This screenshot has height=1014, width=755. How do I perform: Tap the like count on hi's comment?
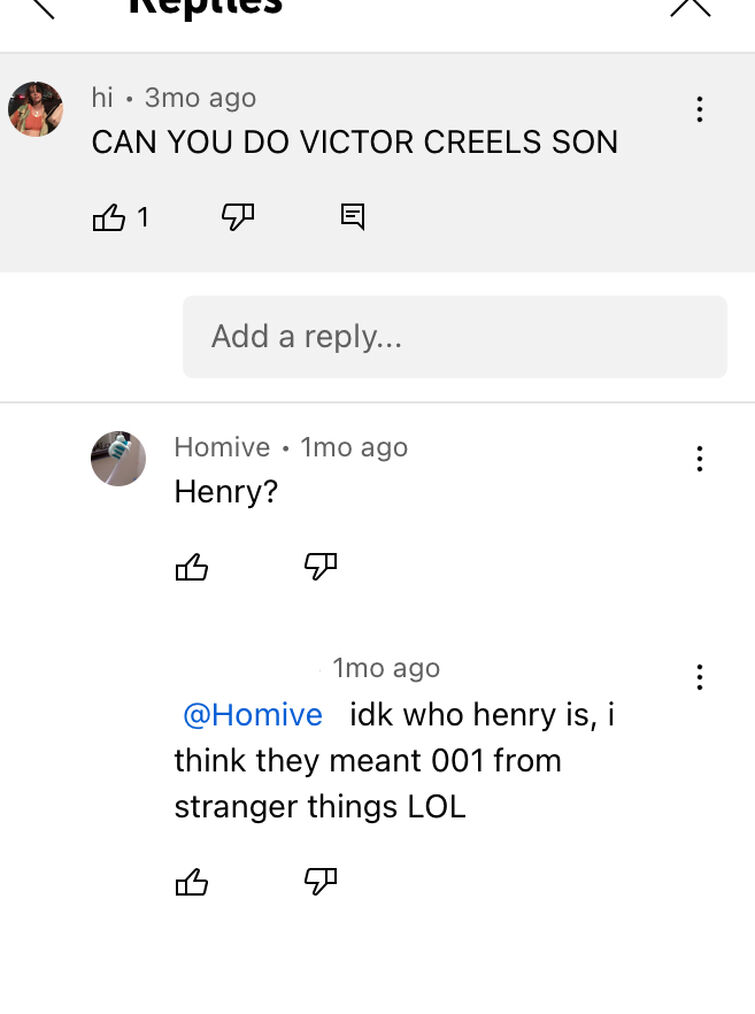pyautogui.click(x=143, y=217)
